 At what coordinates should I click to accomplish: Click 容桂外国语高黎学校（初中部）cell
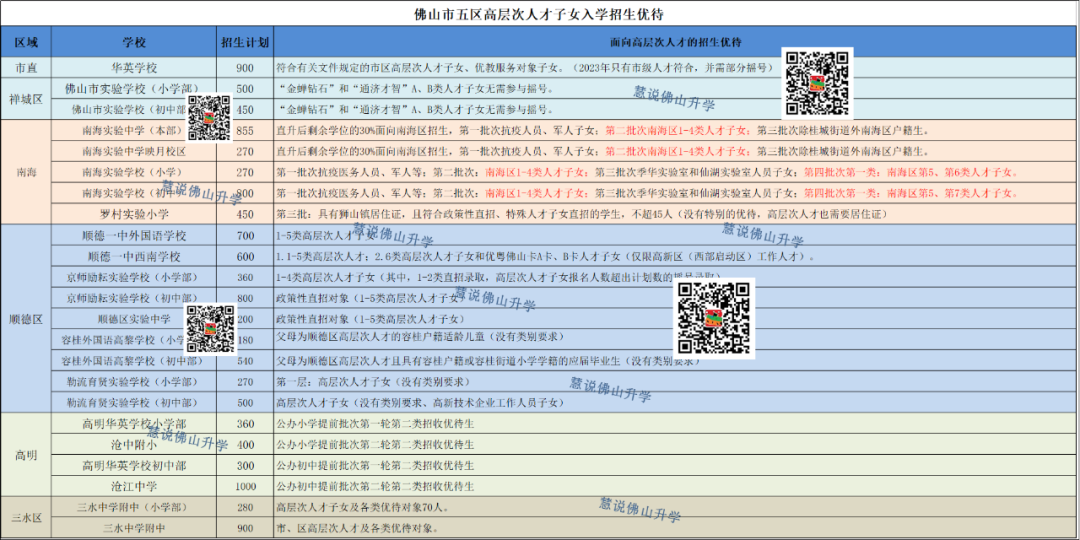[134, 360]
